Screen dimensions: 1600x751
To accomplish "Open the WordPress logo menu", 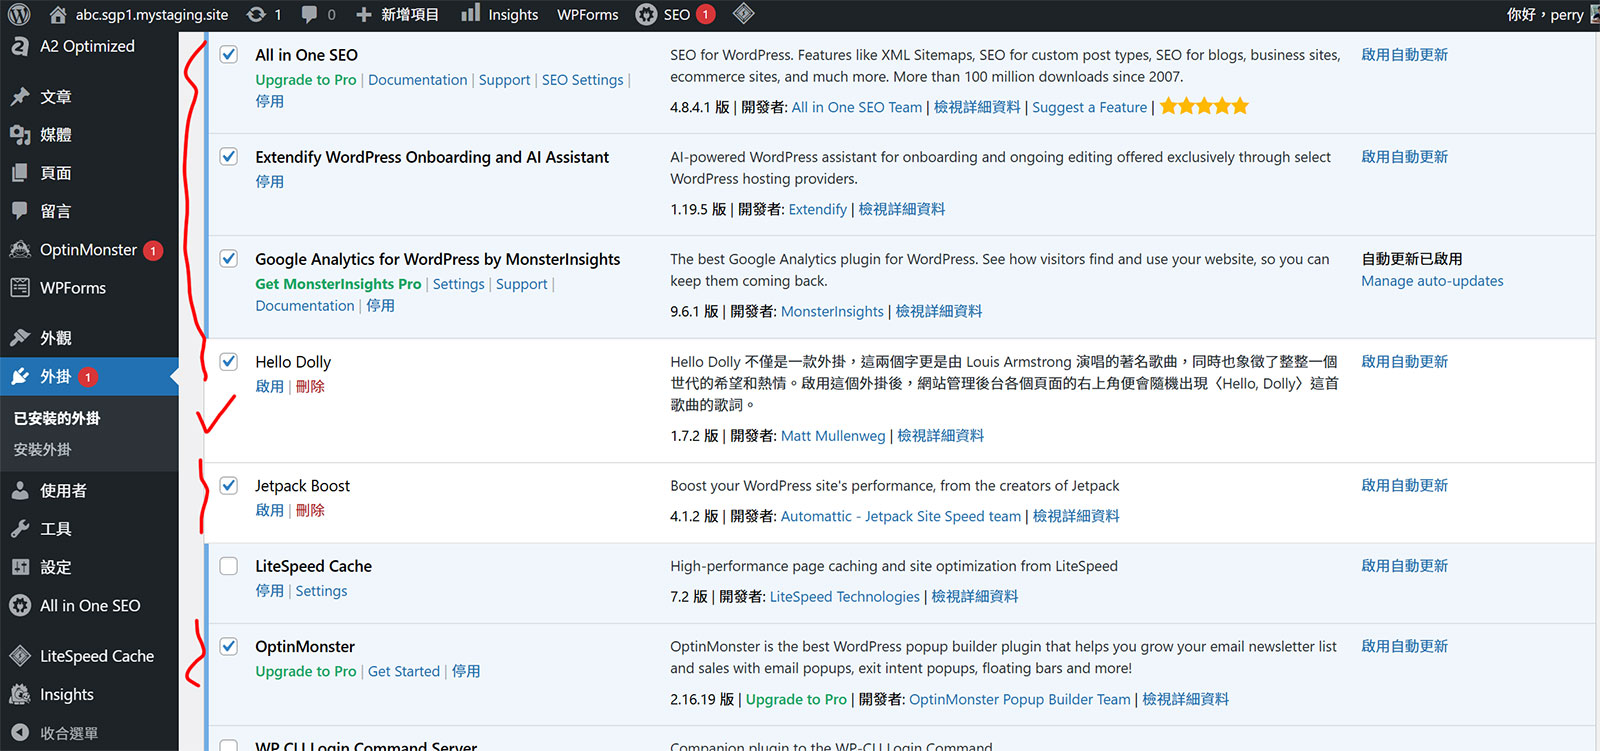I will tap(19, 14).
